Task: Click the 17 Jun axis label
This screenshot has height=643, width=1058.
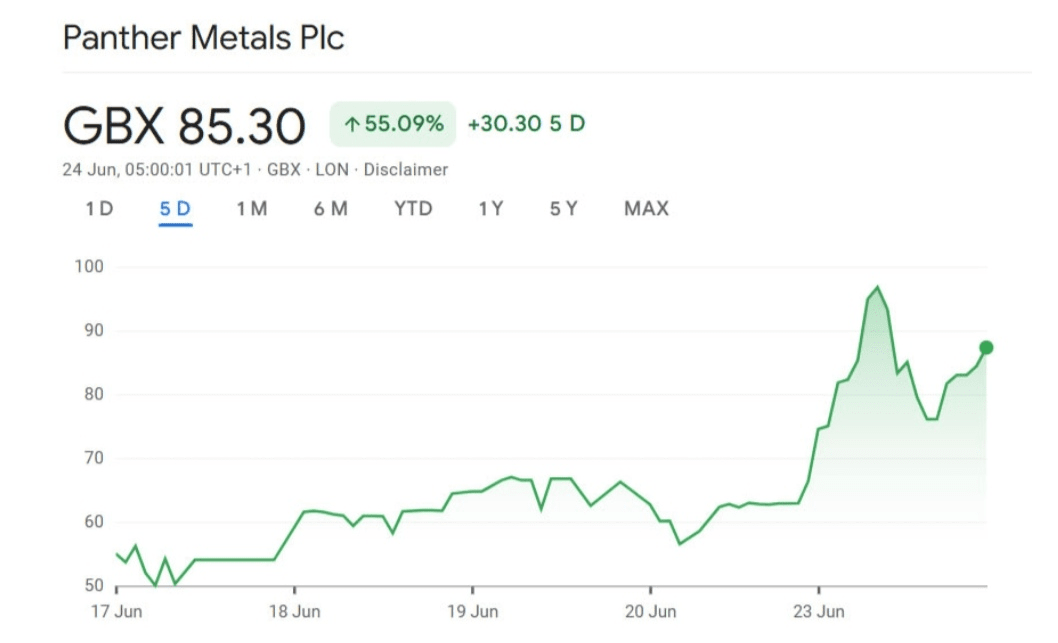Action: tap(116, 611)
